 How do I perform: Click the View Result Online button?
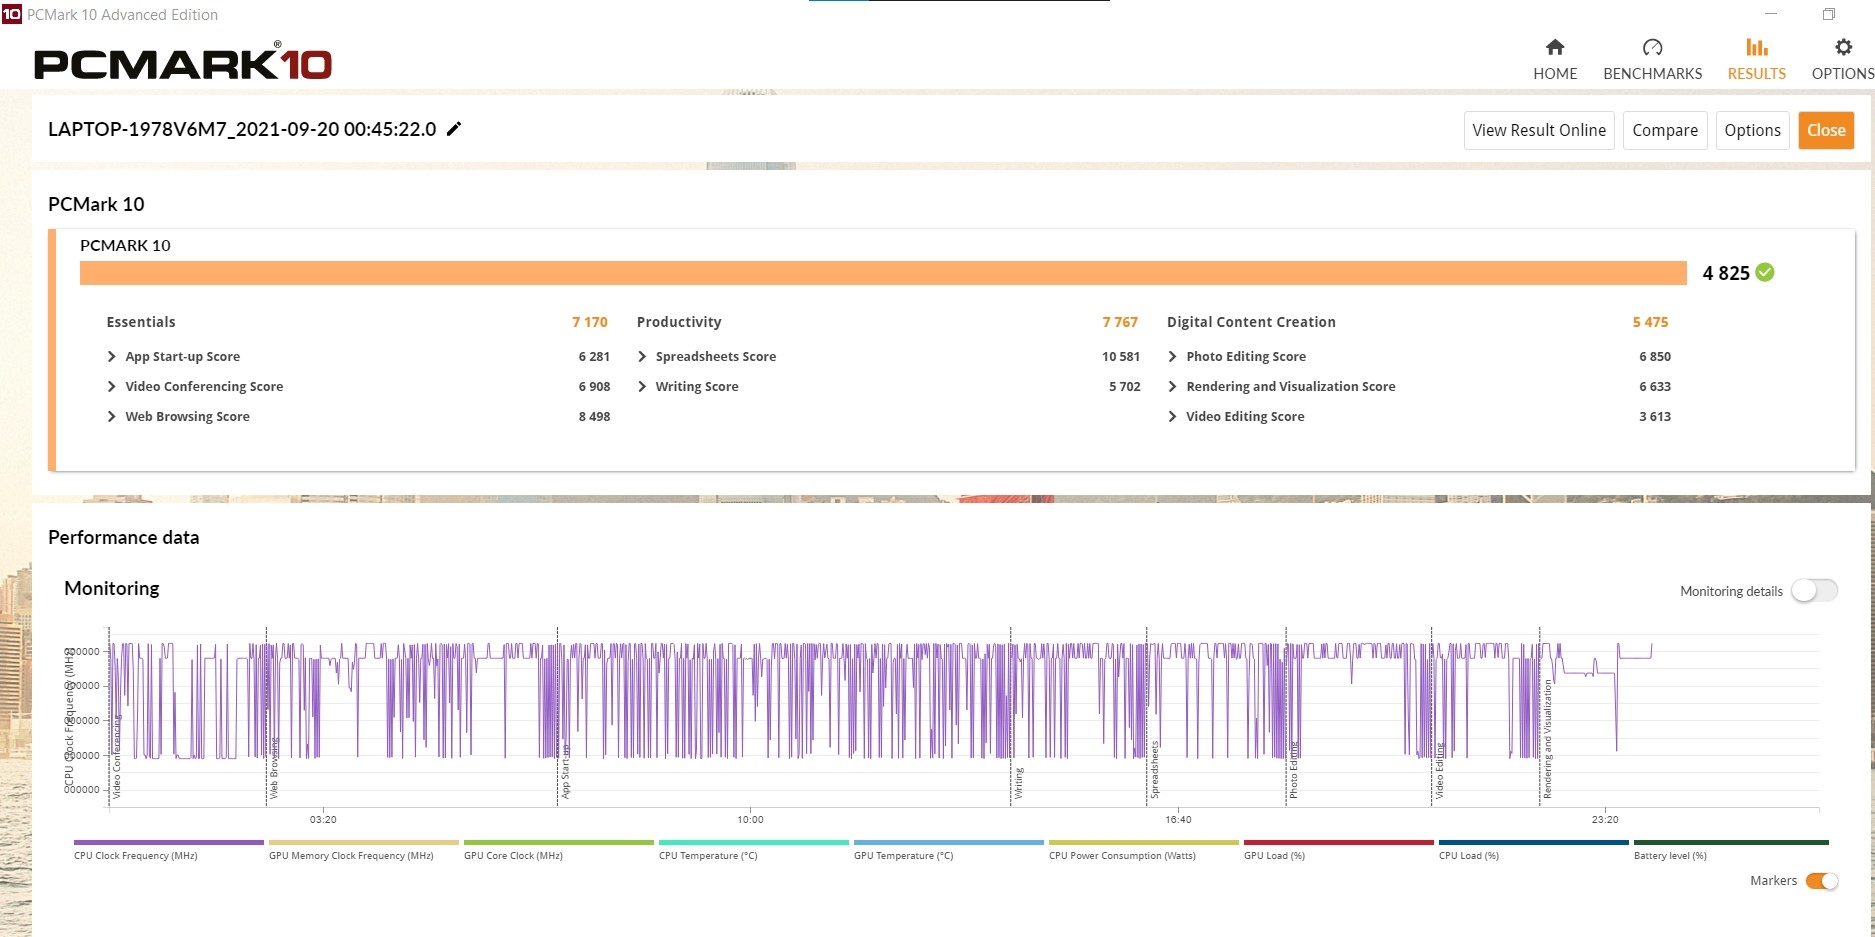tap(1539, 130)
